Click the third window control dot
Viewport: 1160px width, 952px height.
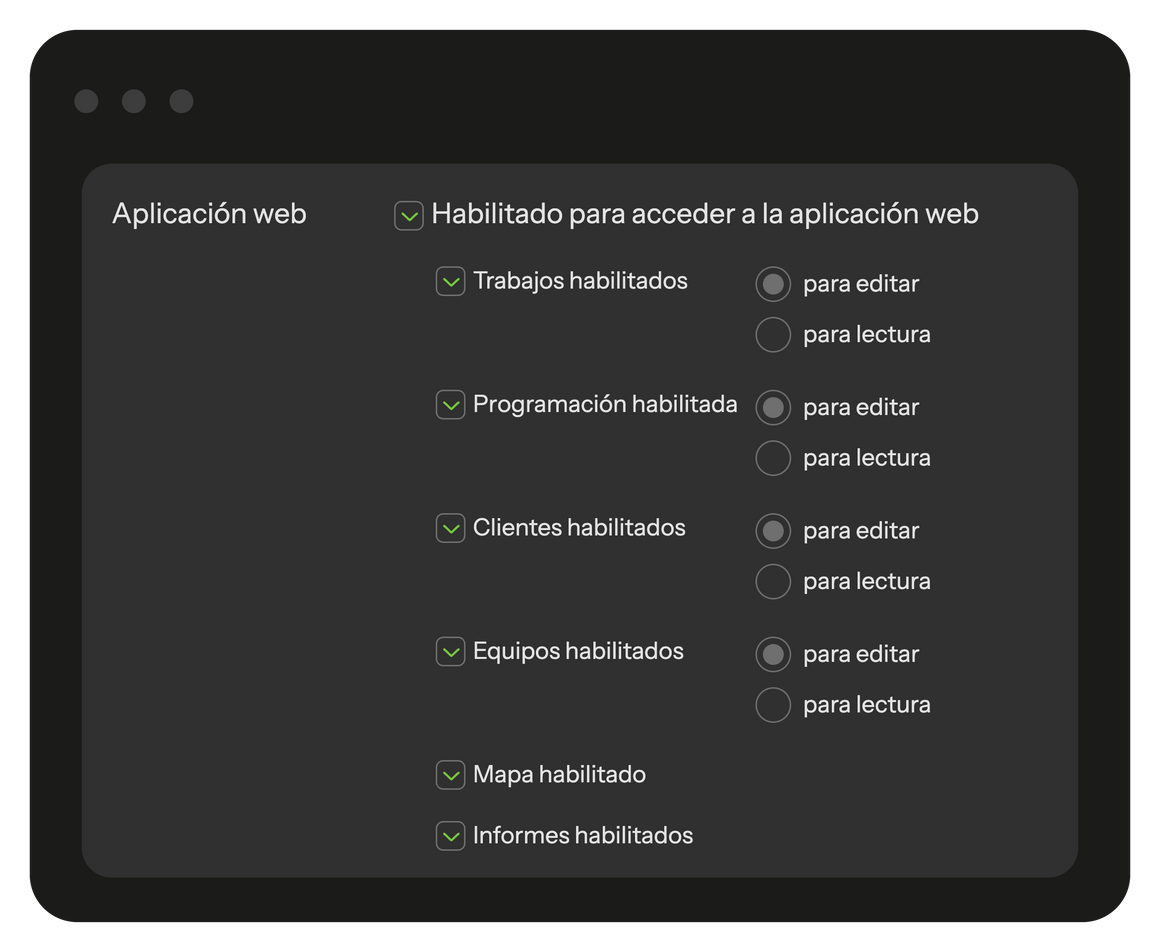(x=181, y=101)
